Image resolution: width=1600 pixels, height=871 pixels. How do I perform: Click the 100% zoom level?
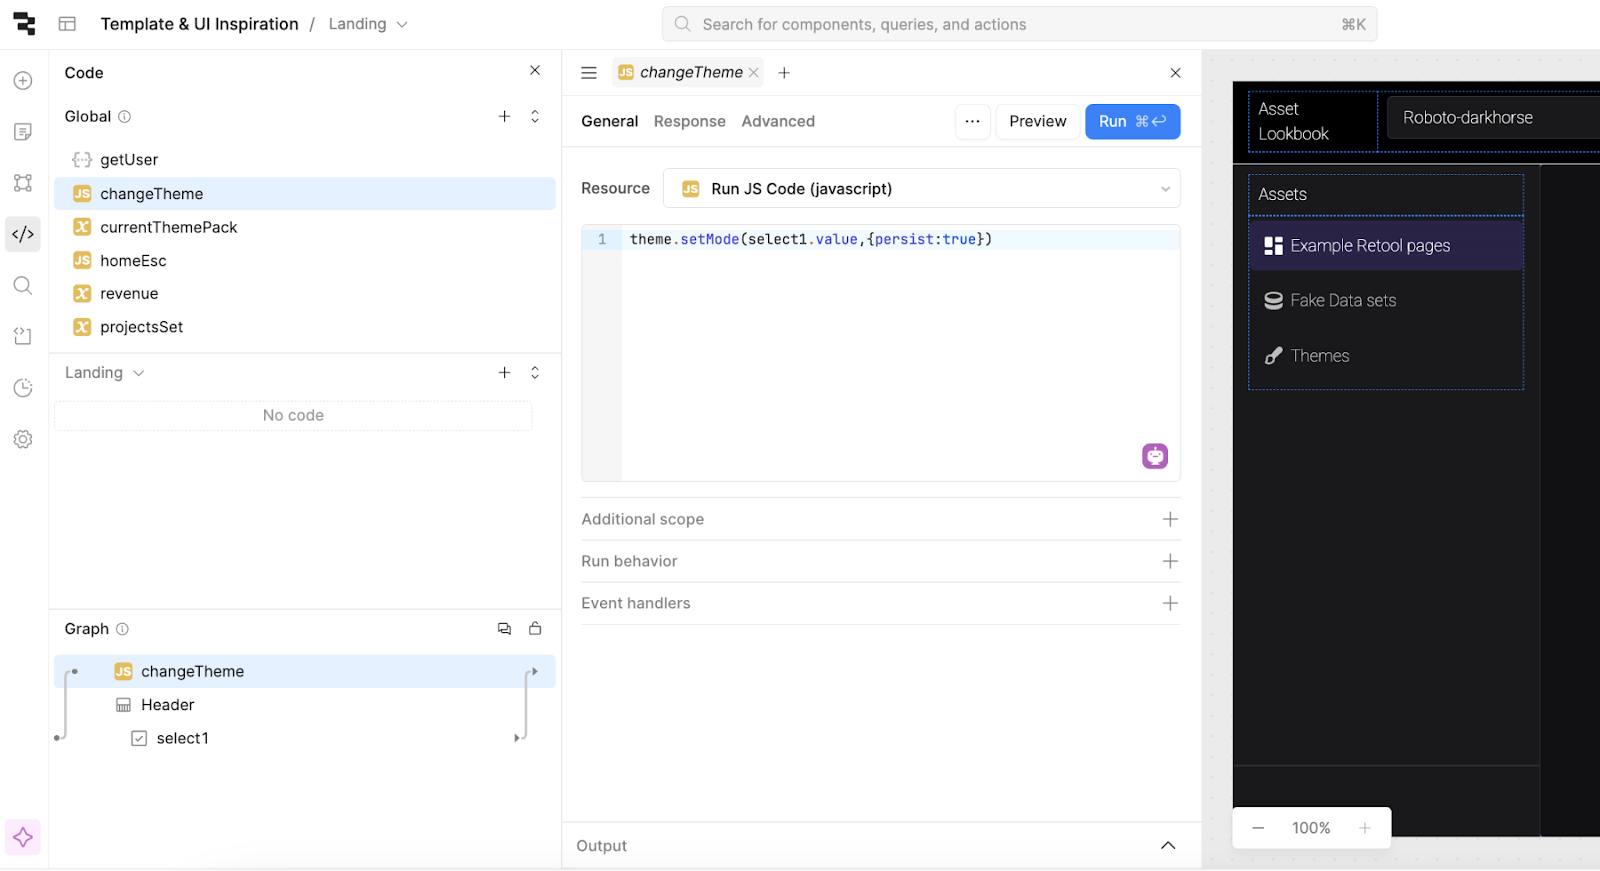1311,828
